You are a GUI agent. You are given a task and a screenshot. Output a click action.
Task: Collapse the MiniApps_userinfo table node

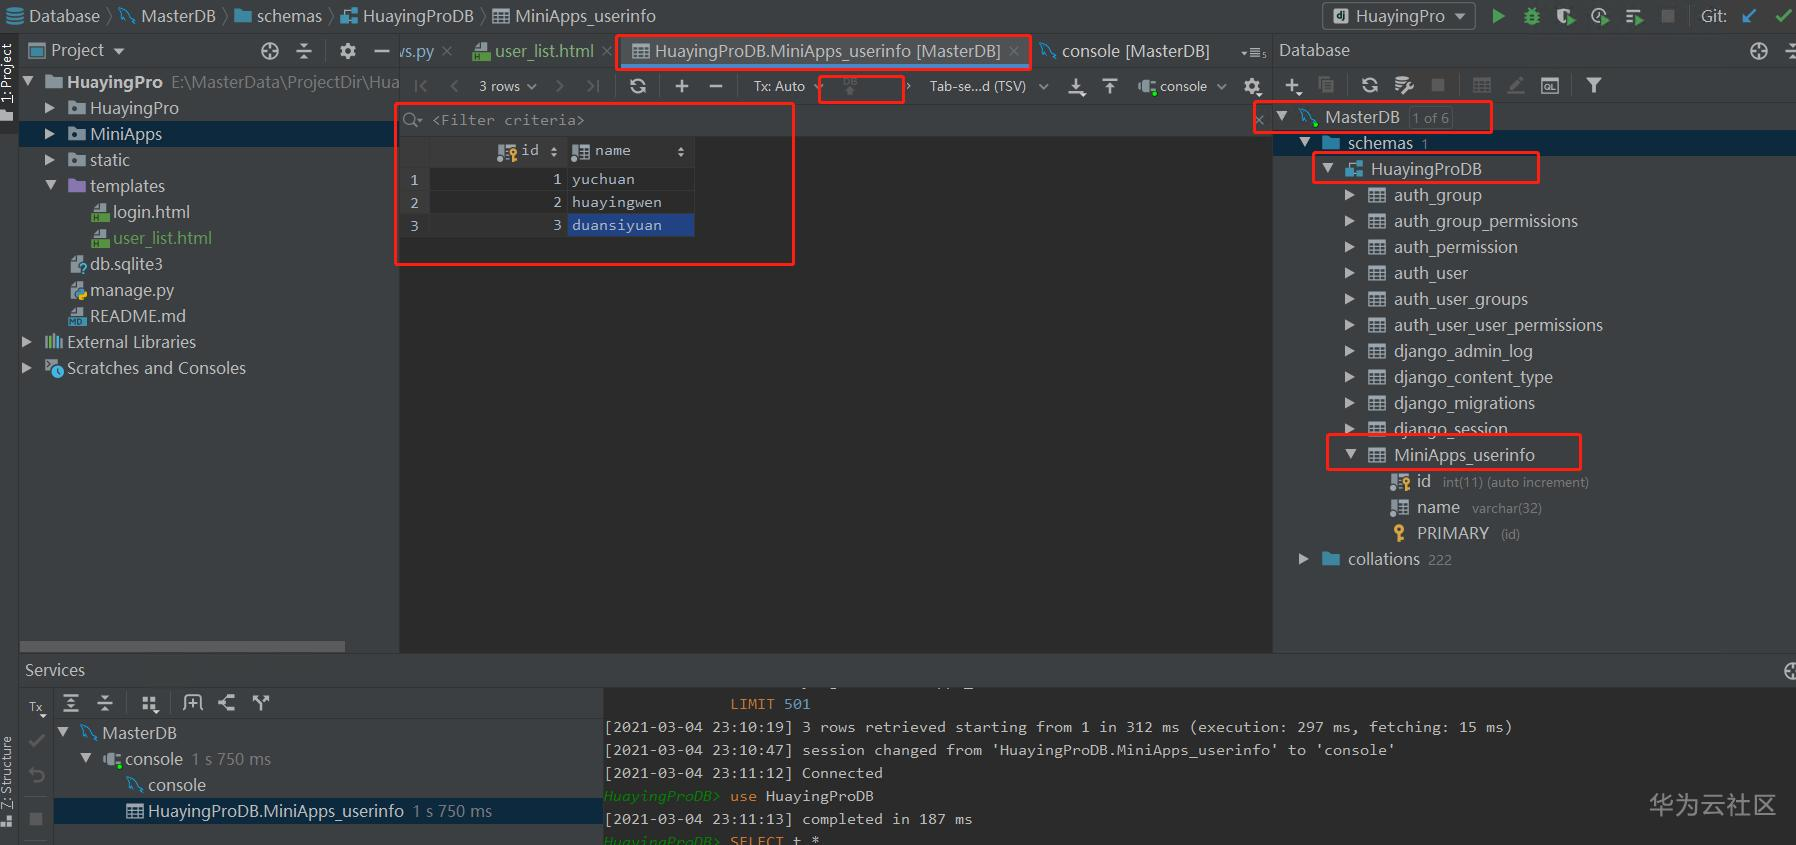click(x=1350, y=455)
